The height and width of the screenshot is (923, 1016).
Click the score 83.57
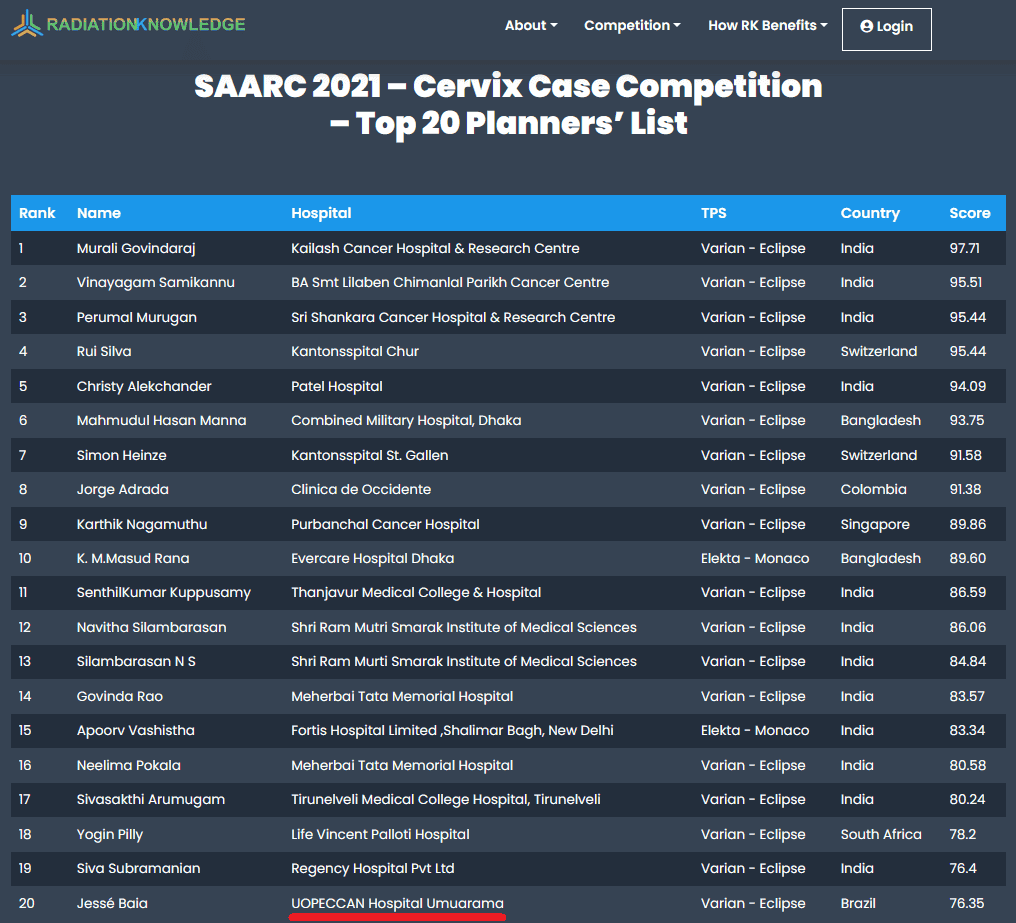point(967,697)
